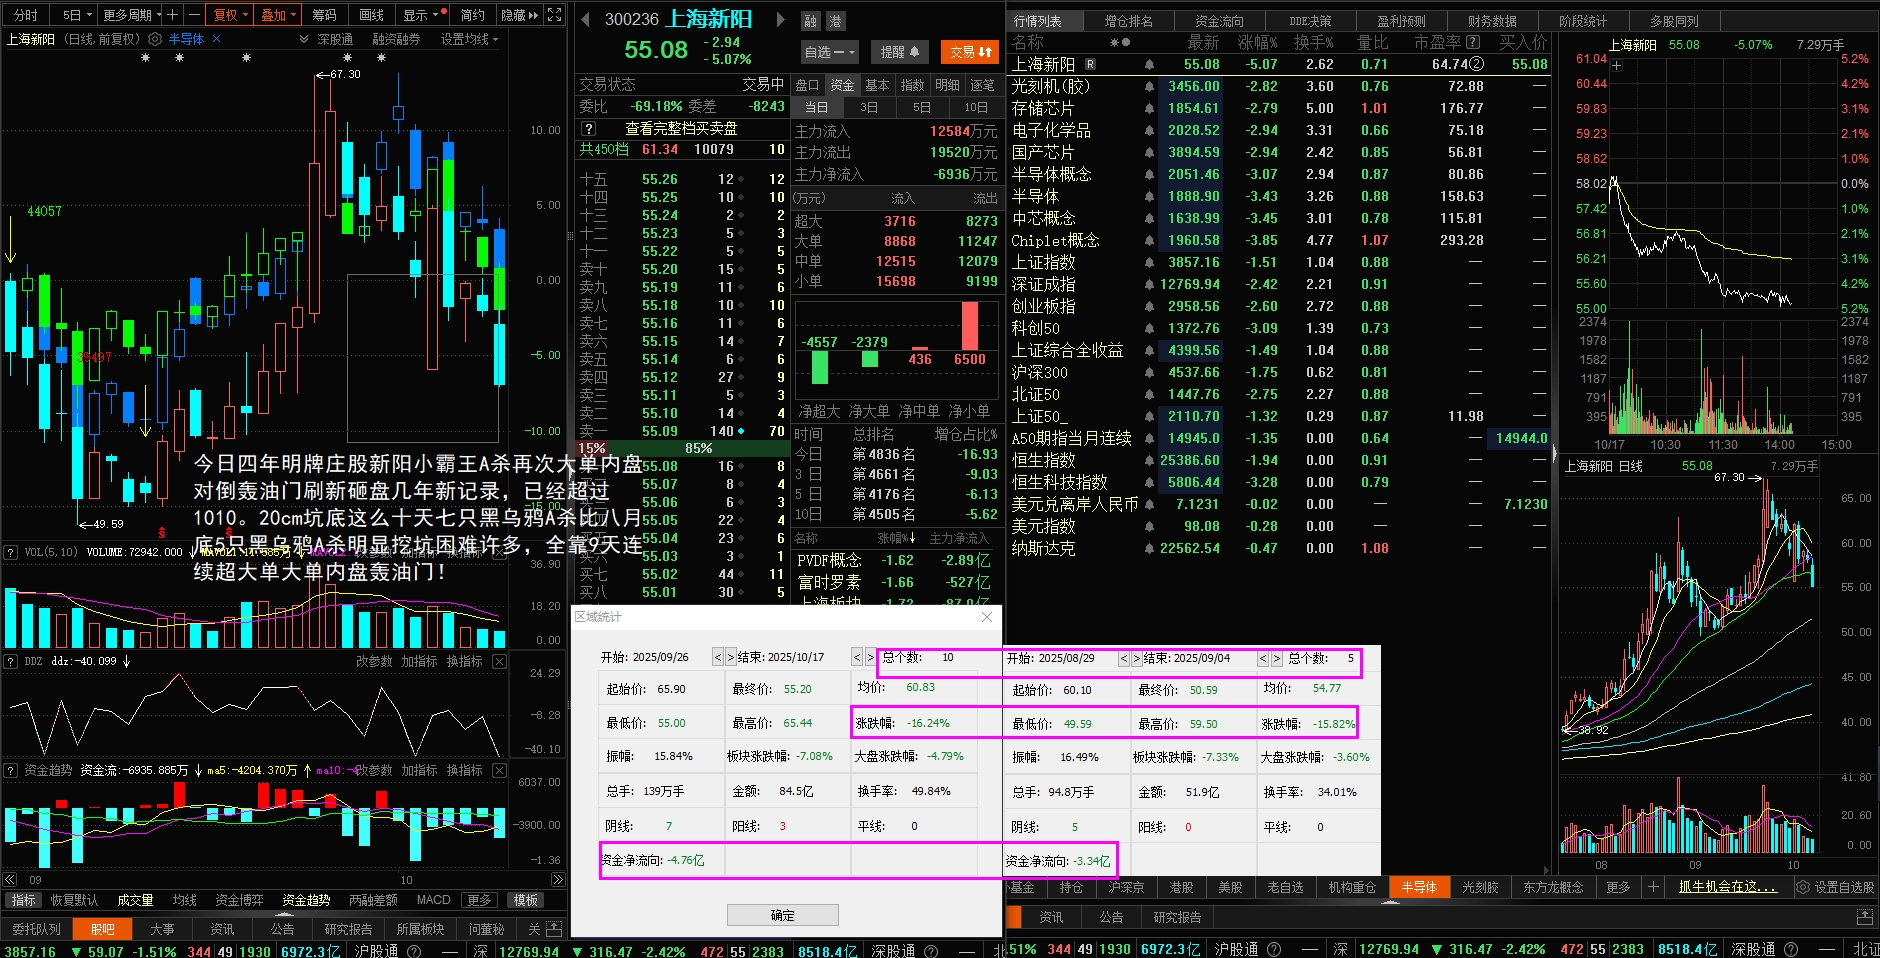Open the 资金趋势 indicator help question mark
Screen dimensions: 1880x958
point(11,770)
